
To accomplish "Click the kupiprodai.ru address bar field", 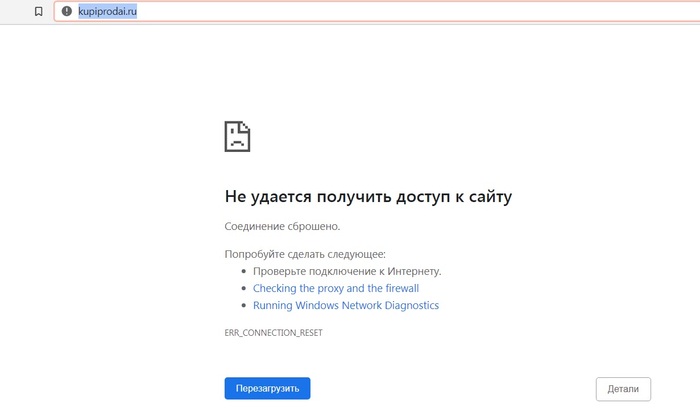I will point(377,11).
